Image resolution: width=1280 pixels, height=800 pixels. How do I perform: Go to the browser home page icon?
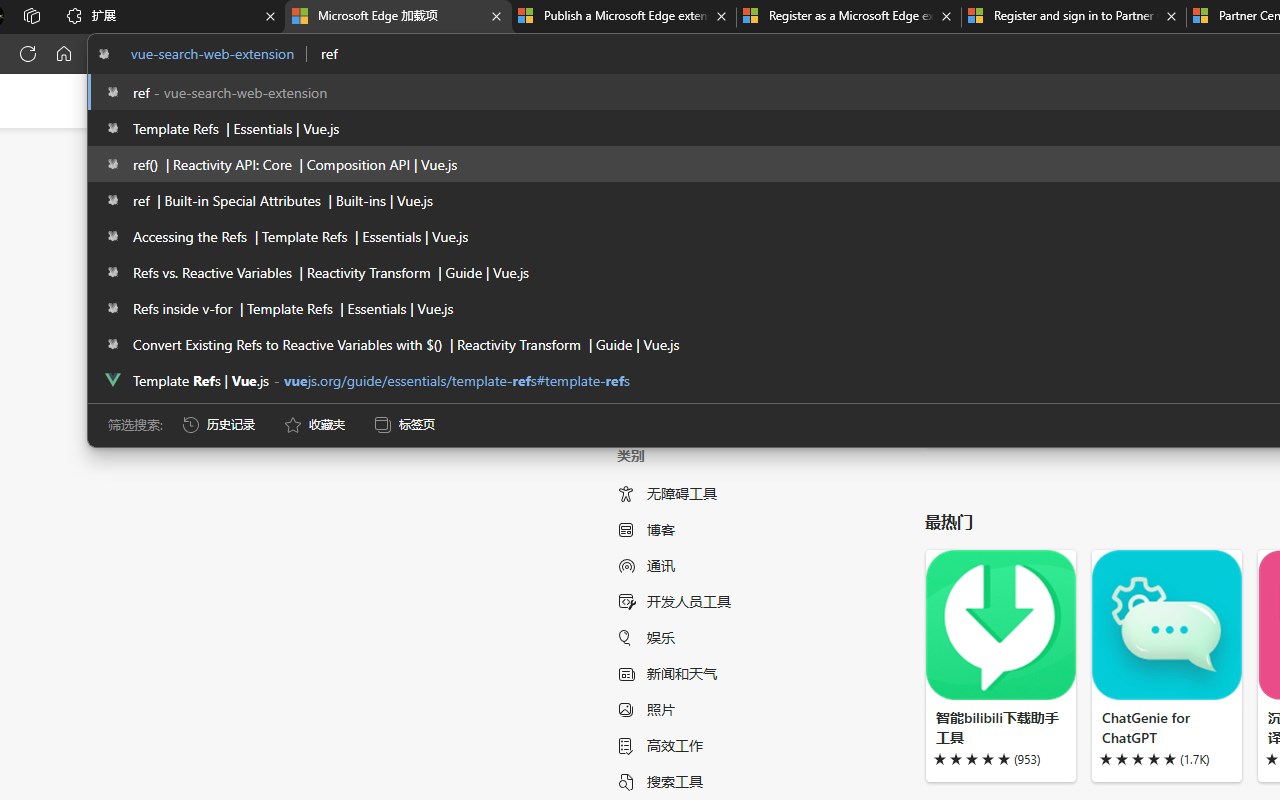64,54
